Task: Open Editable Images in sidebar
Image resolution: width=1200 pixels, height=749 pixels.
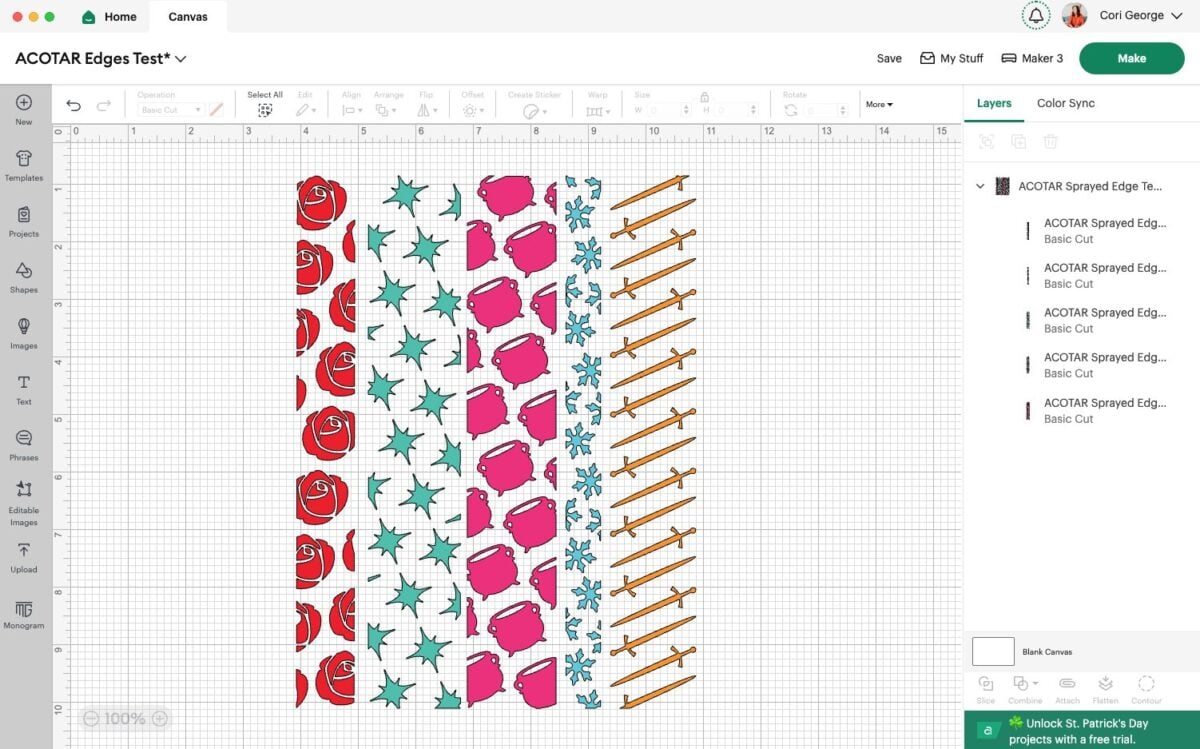Action: 24,502
